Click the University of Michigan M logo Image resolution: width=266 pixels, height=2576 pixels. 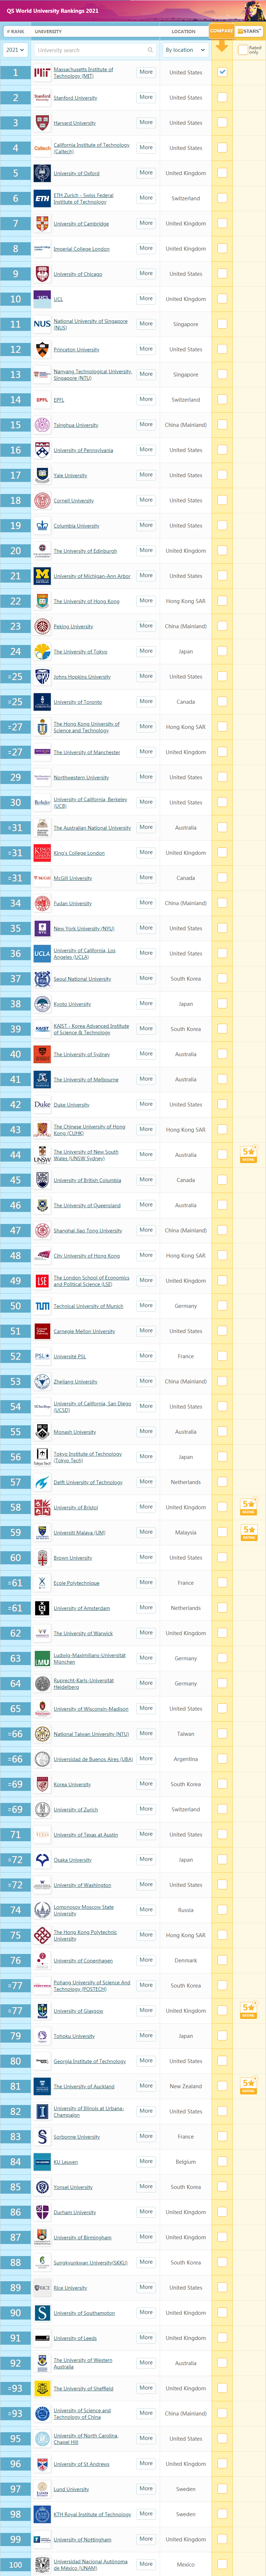pyautogui.click(x=42, y=576)
